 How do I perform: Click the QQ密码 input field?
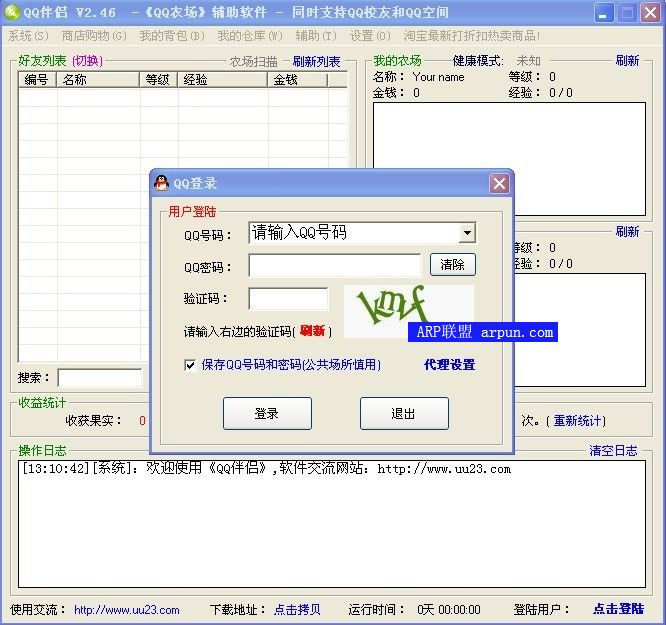coord(335,266)
